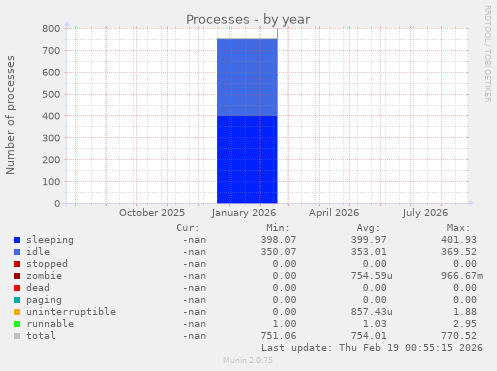This screenshot has height=371, width=497.
Task: Click the sleeping Cur value -nan
Action: point(194,240)
